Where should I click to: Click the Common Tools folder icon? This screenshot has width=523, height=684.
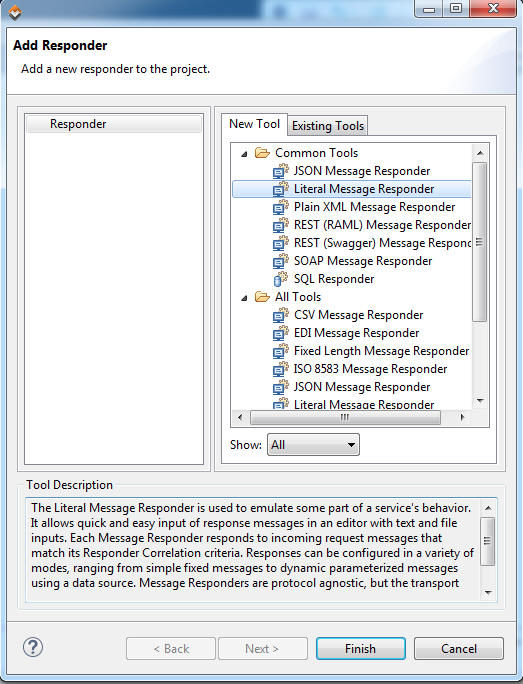click(x=262, y=153)
